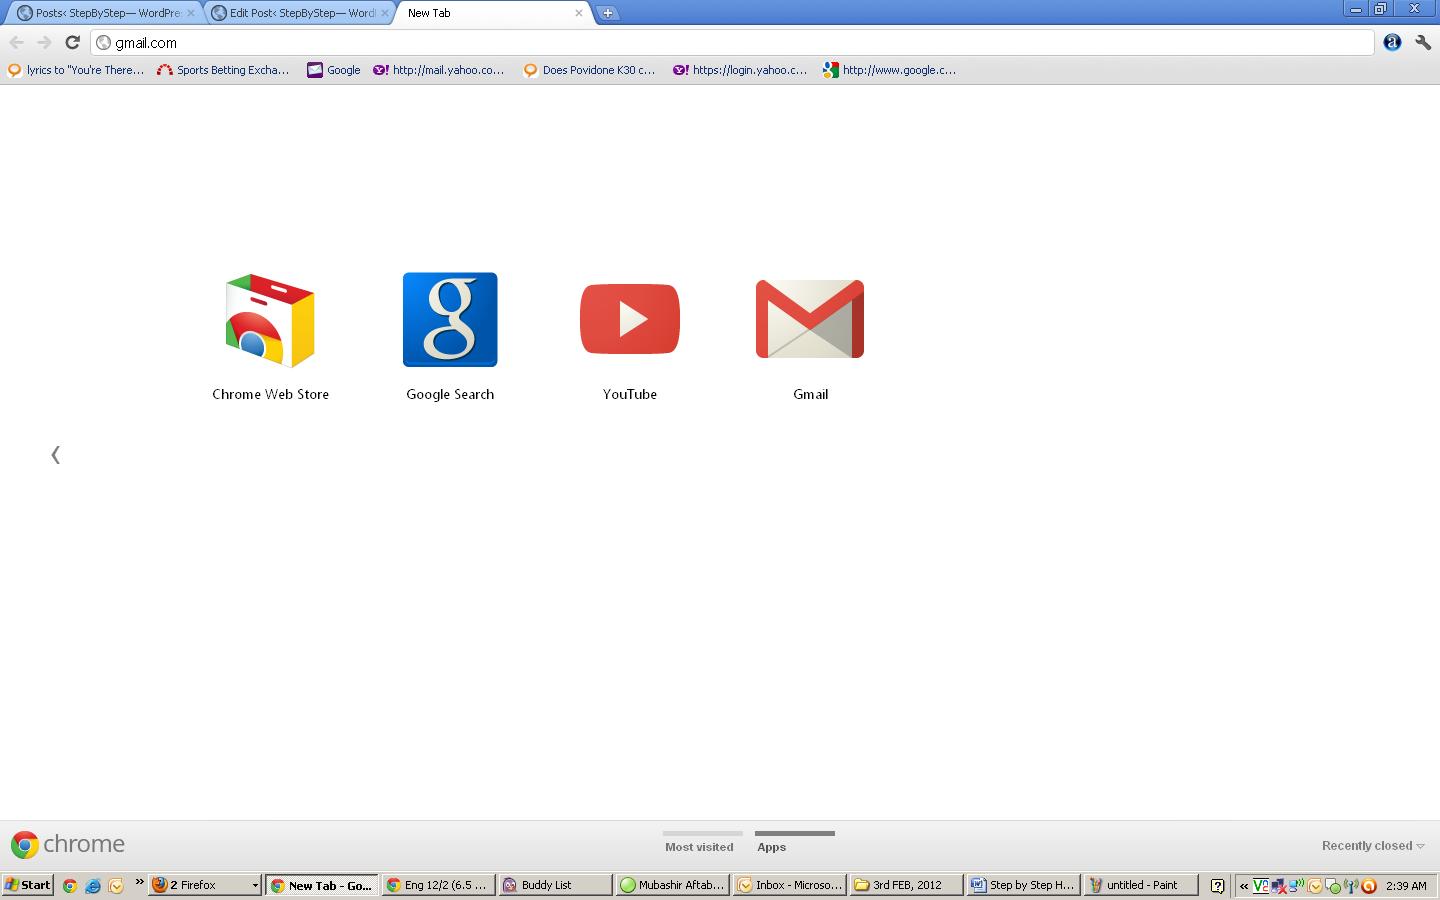This screenshot has width=1440, height=900.
Task: Click the wrench settings menu icon
Action: 1422,42
